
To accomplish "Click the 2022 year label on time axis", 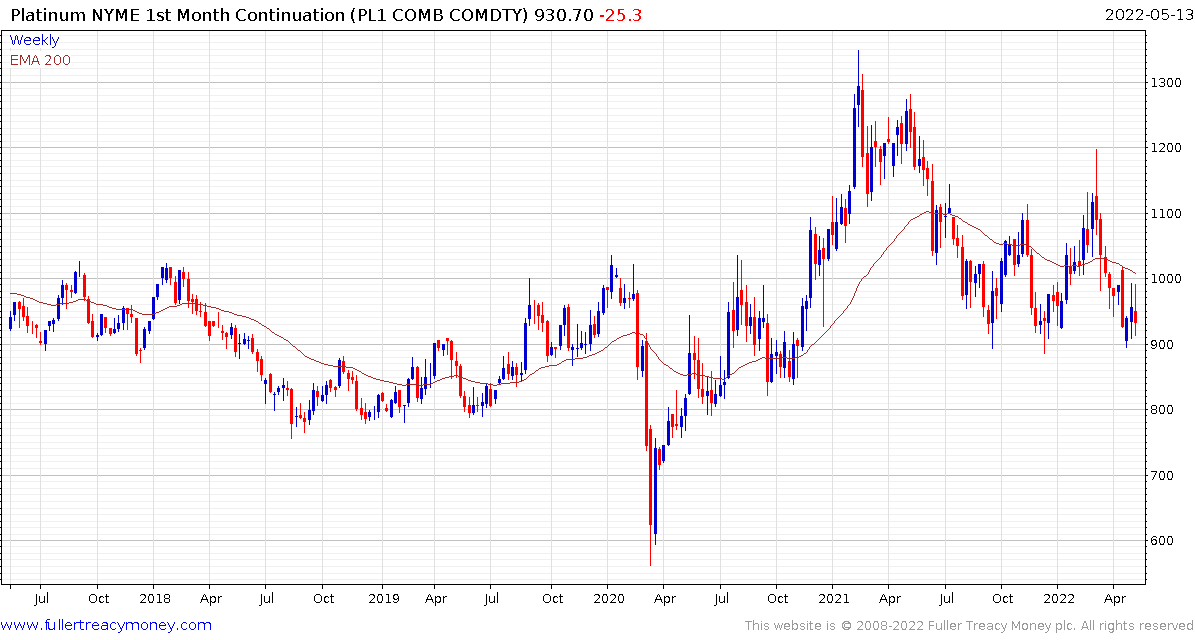I will 1059,598.
